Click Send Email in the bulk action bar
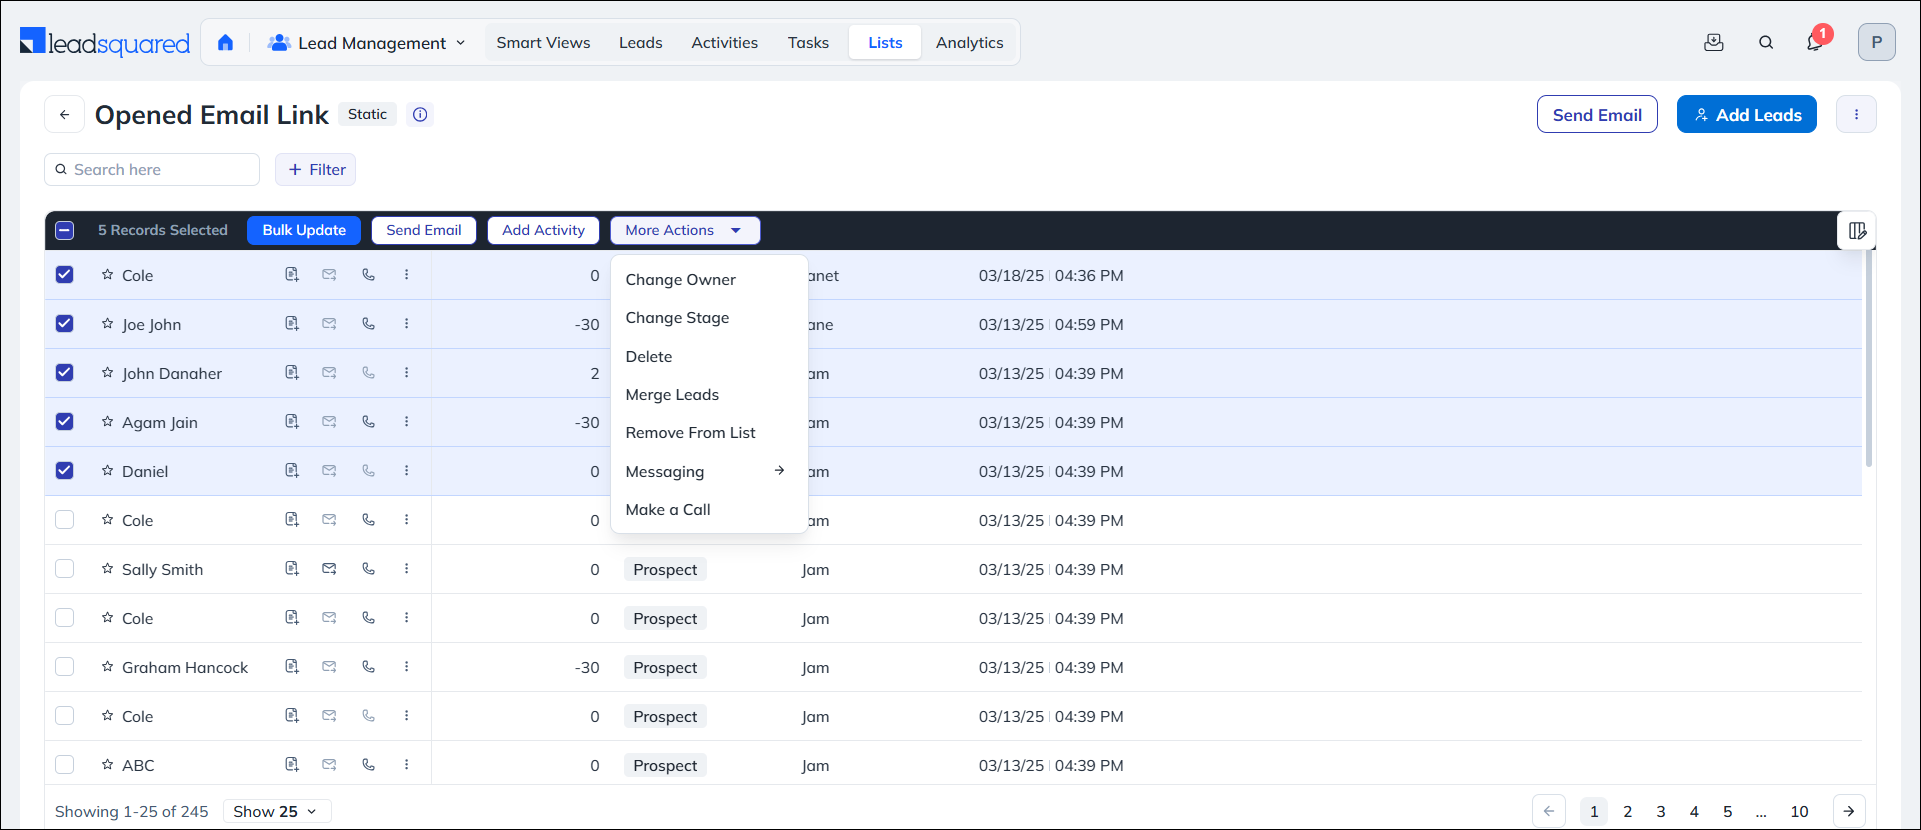Image resolution: width=1921 pixels, height=830 pixels. tap(424, 231)
